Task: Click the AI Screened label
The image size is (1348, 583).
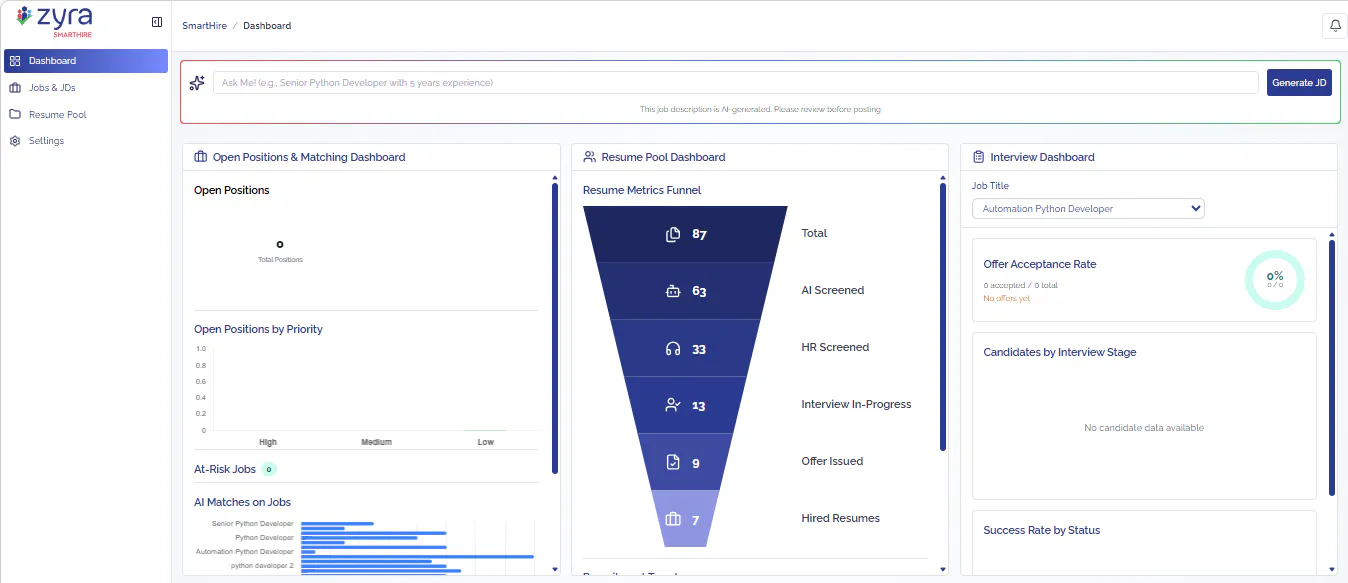Action: [832, 290]
